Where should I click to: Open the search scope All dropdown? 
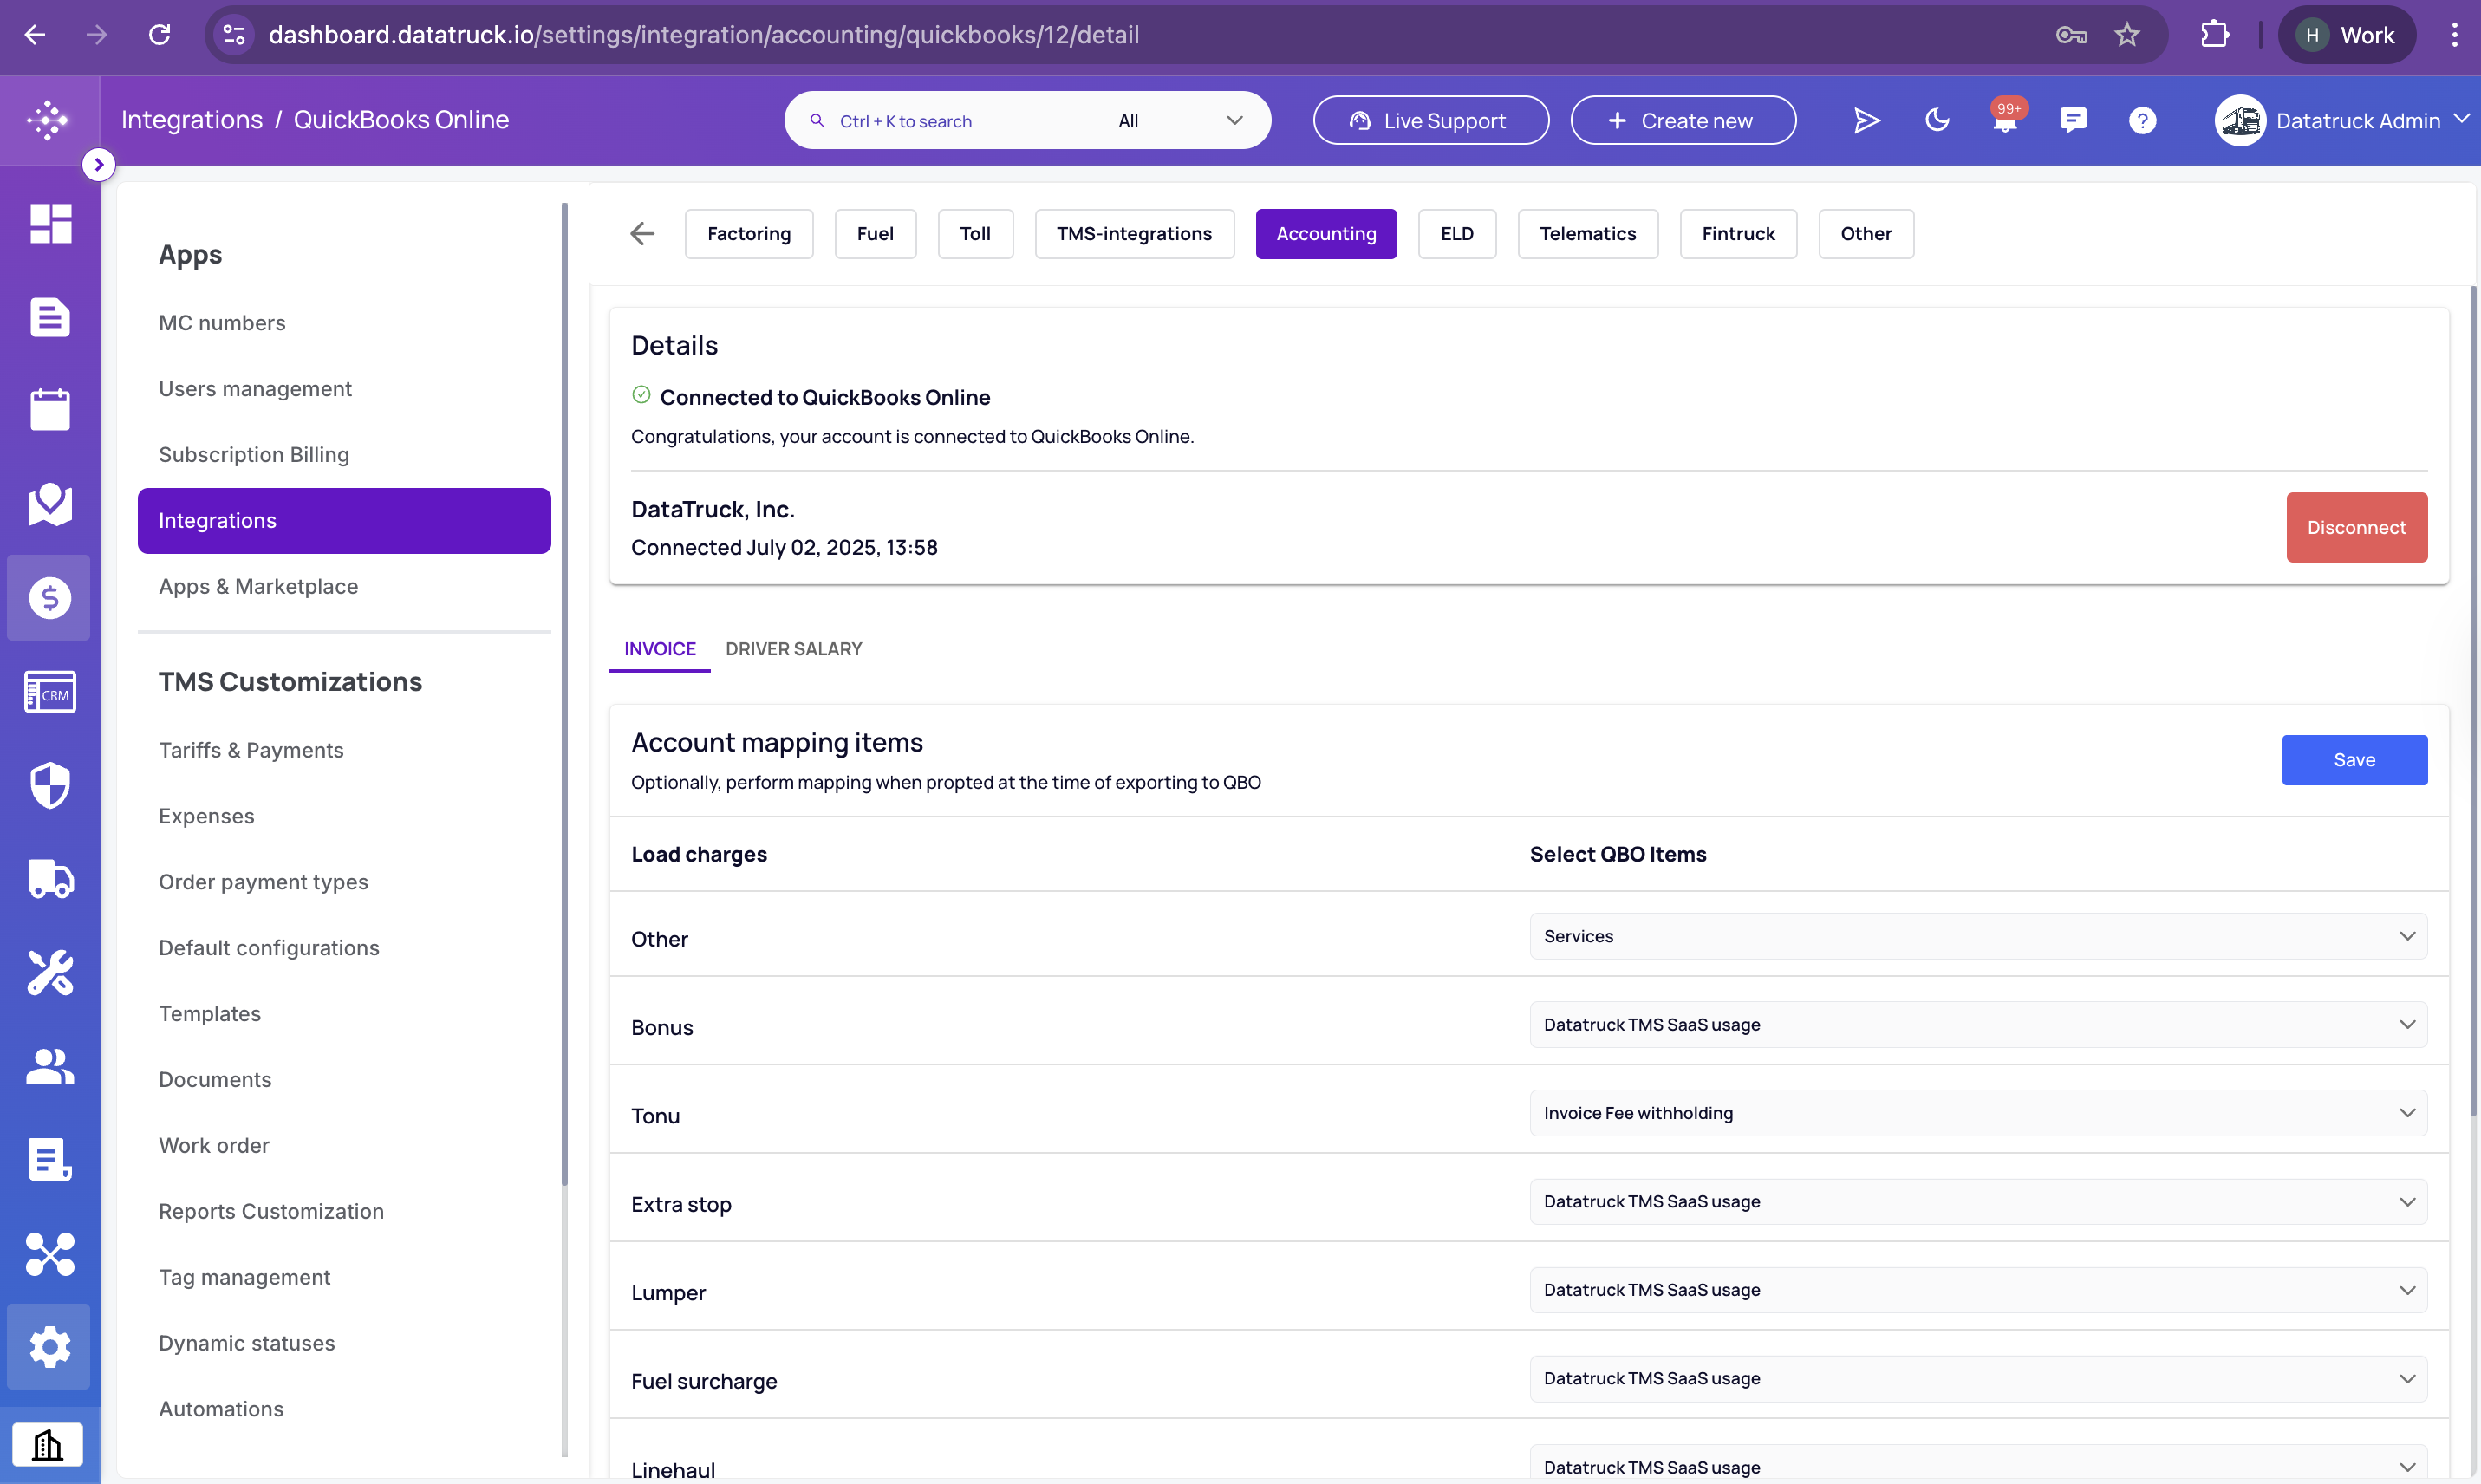coord(1180,120)
